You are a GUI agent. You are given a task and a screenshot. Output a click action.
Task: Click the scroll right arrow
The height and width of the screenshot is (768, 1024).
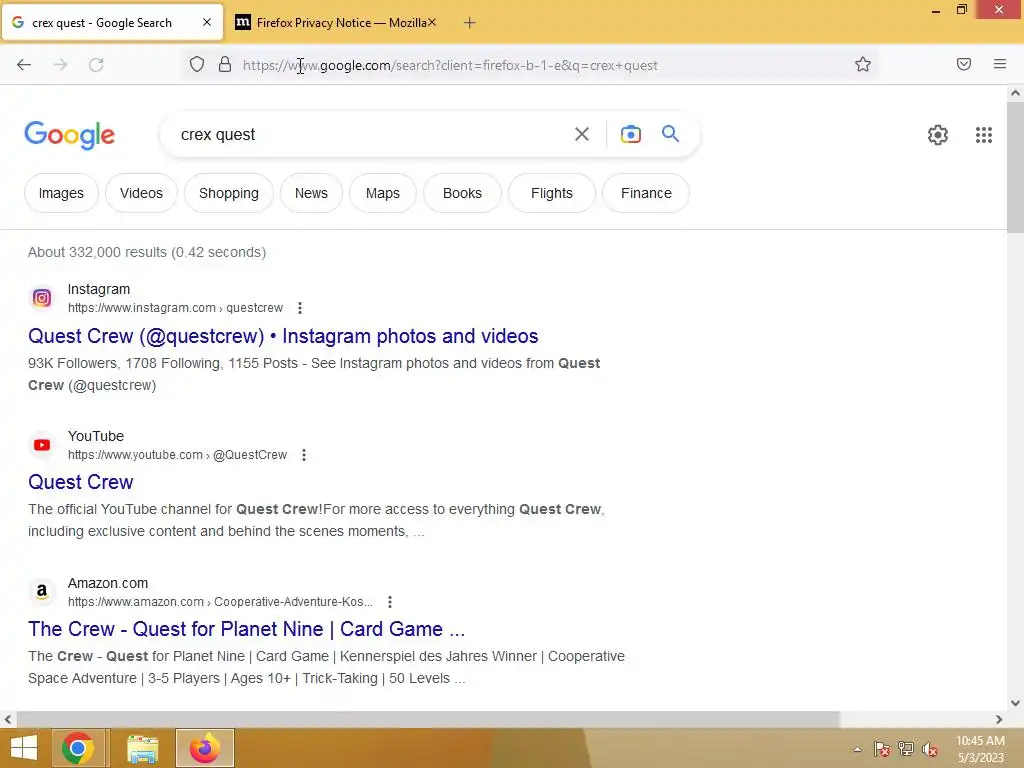coord(999,719)
